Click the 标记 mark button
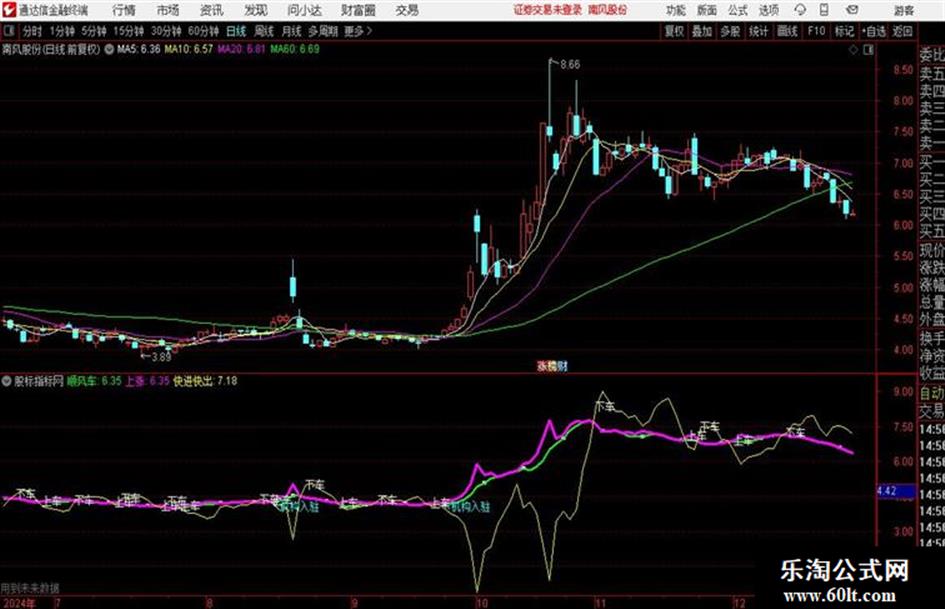The width and height of the screenshot is (945, 609). 844,31
